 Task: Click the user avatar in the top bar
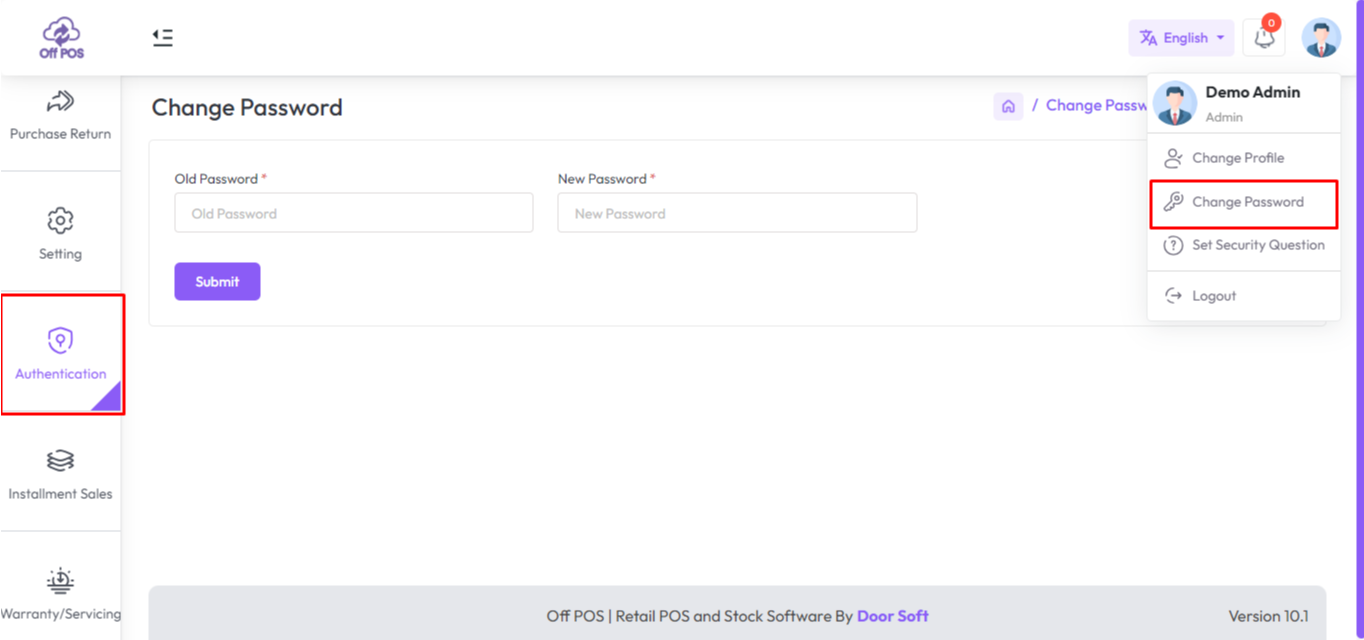[1321, 38]
